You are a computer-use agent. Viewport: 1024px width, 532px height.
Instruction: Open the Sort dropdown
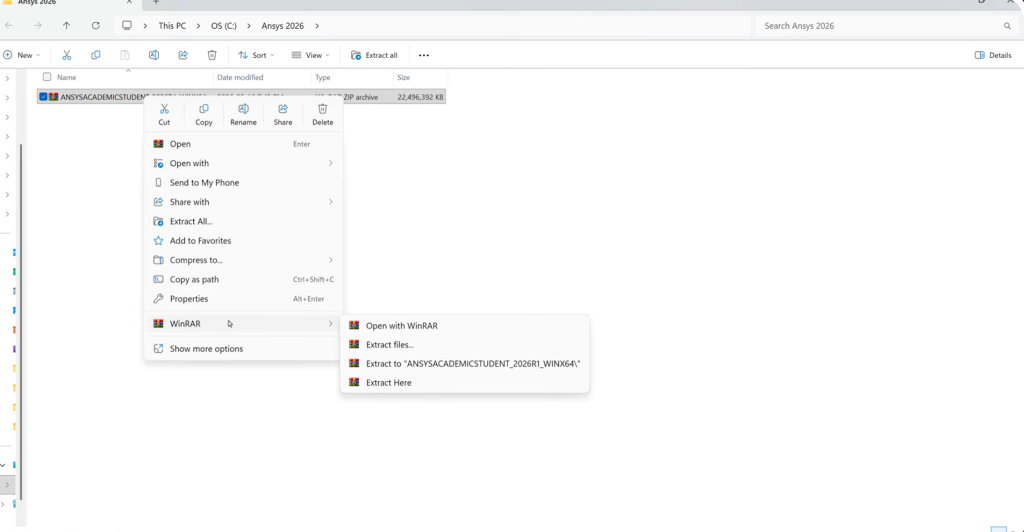[256, 55]
